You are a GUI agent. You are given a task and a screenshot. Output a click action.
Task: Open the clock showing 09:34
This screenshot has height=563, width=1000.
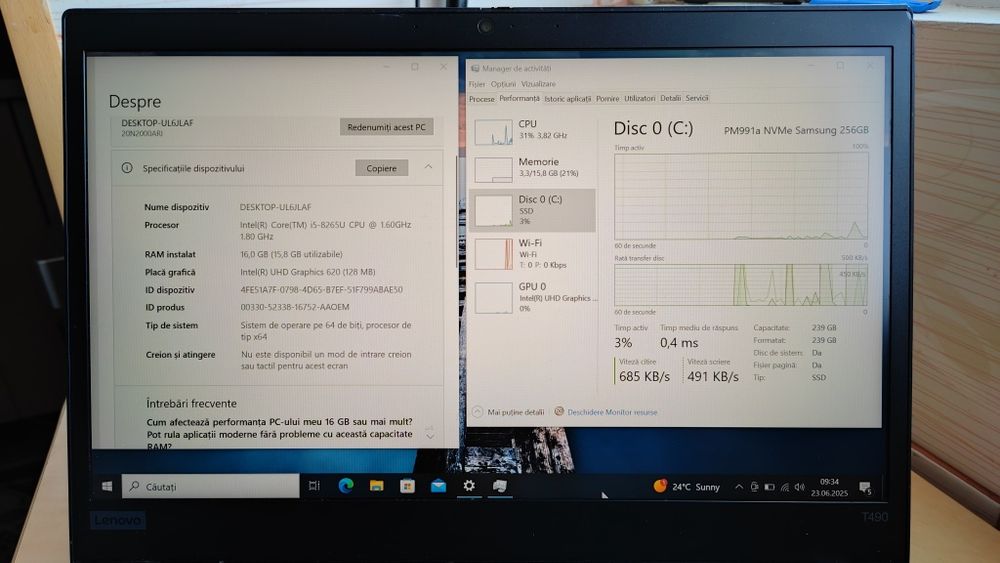click(x=829, y=487)
